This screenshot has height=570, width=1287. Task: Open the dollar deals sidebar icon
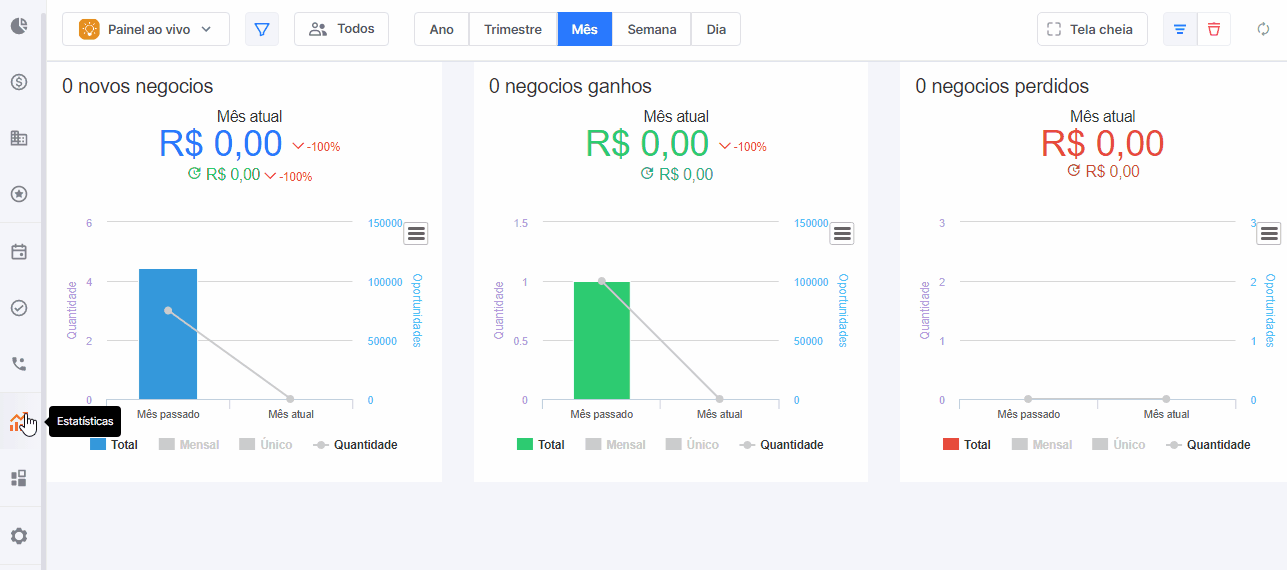coord(18,82)
